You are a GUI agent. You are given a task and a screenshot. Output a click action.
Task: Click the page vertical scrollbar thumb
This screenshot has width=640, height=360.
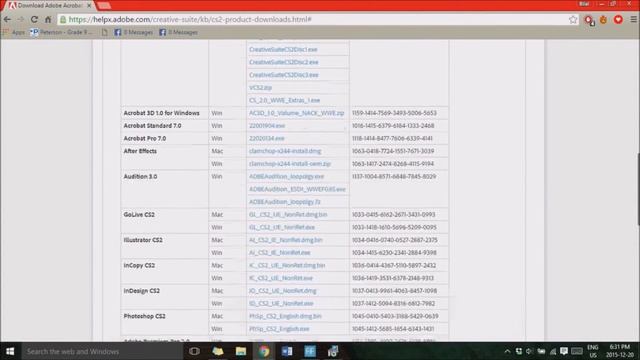click(638, 189)
